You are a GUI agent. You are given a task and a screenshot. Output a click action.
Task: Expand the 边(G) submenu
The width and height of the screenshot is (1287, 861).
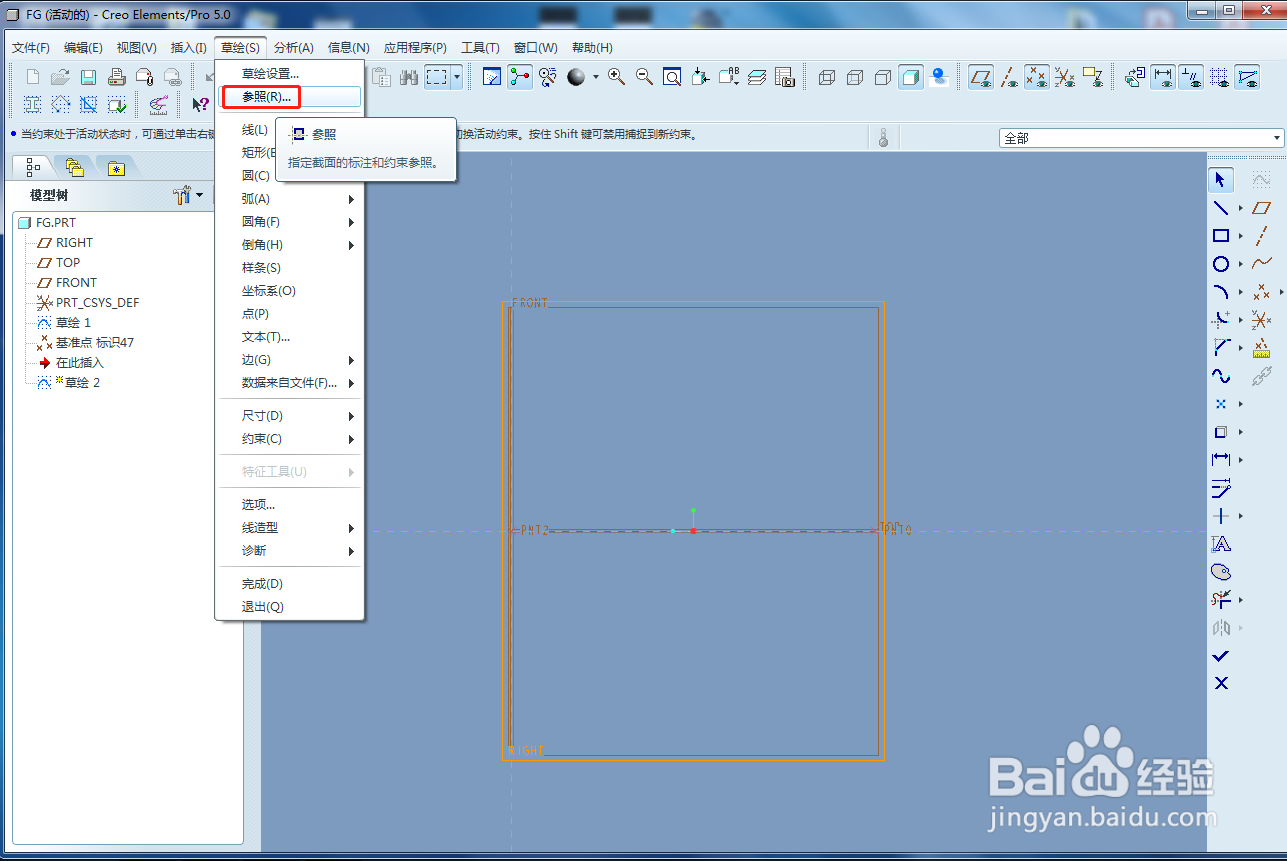(x=290, y=360)
